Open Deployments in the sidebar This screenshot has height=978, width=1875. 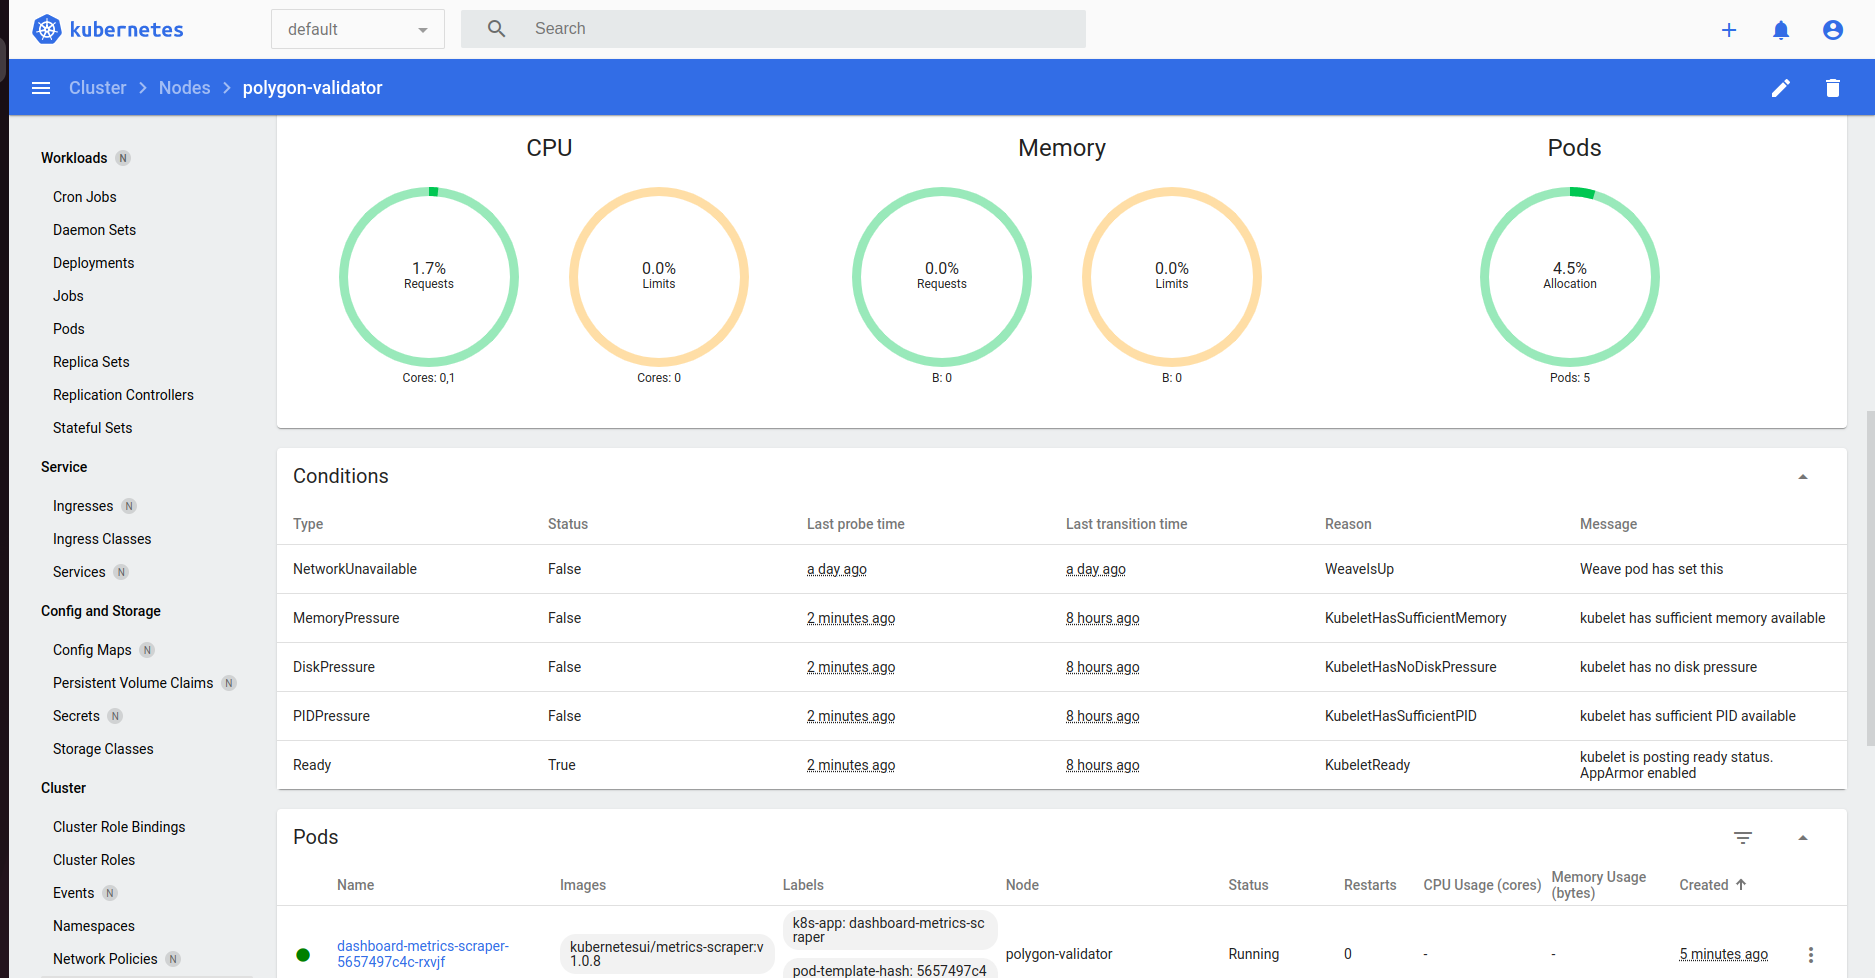pyautogui.click(x=93, y=263)
